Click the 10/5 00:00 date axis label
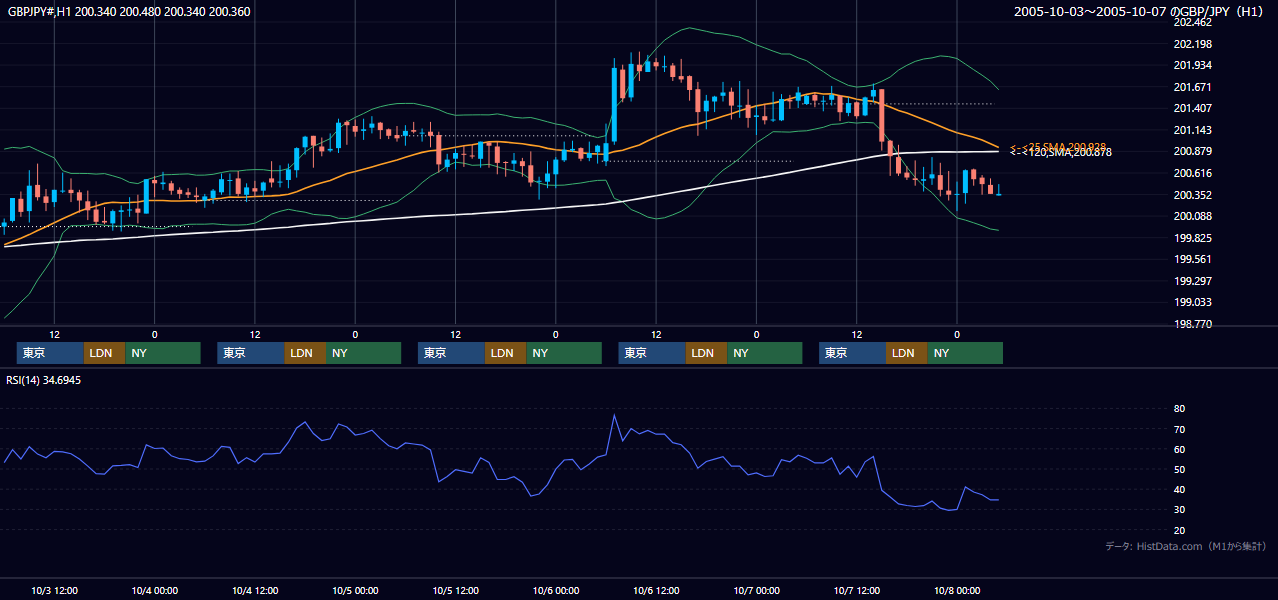The width and height of the screenshot is (1278, 600). click(x=355, y=591)
